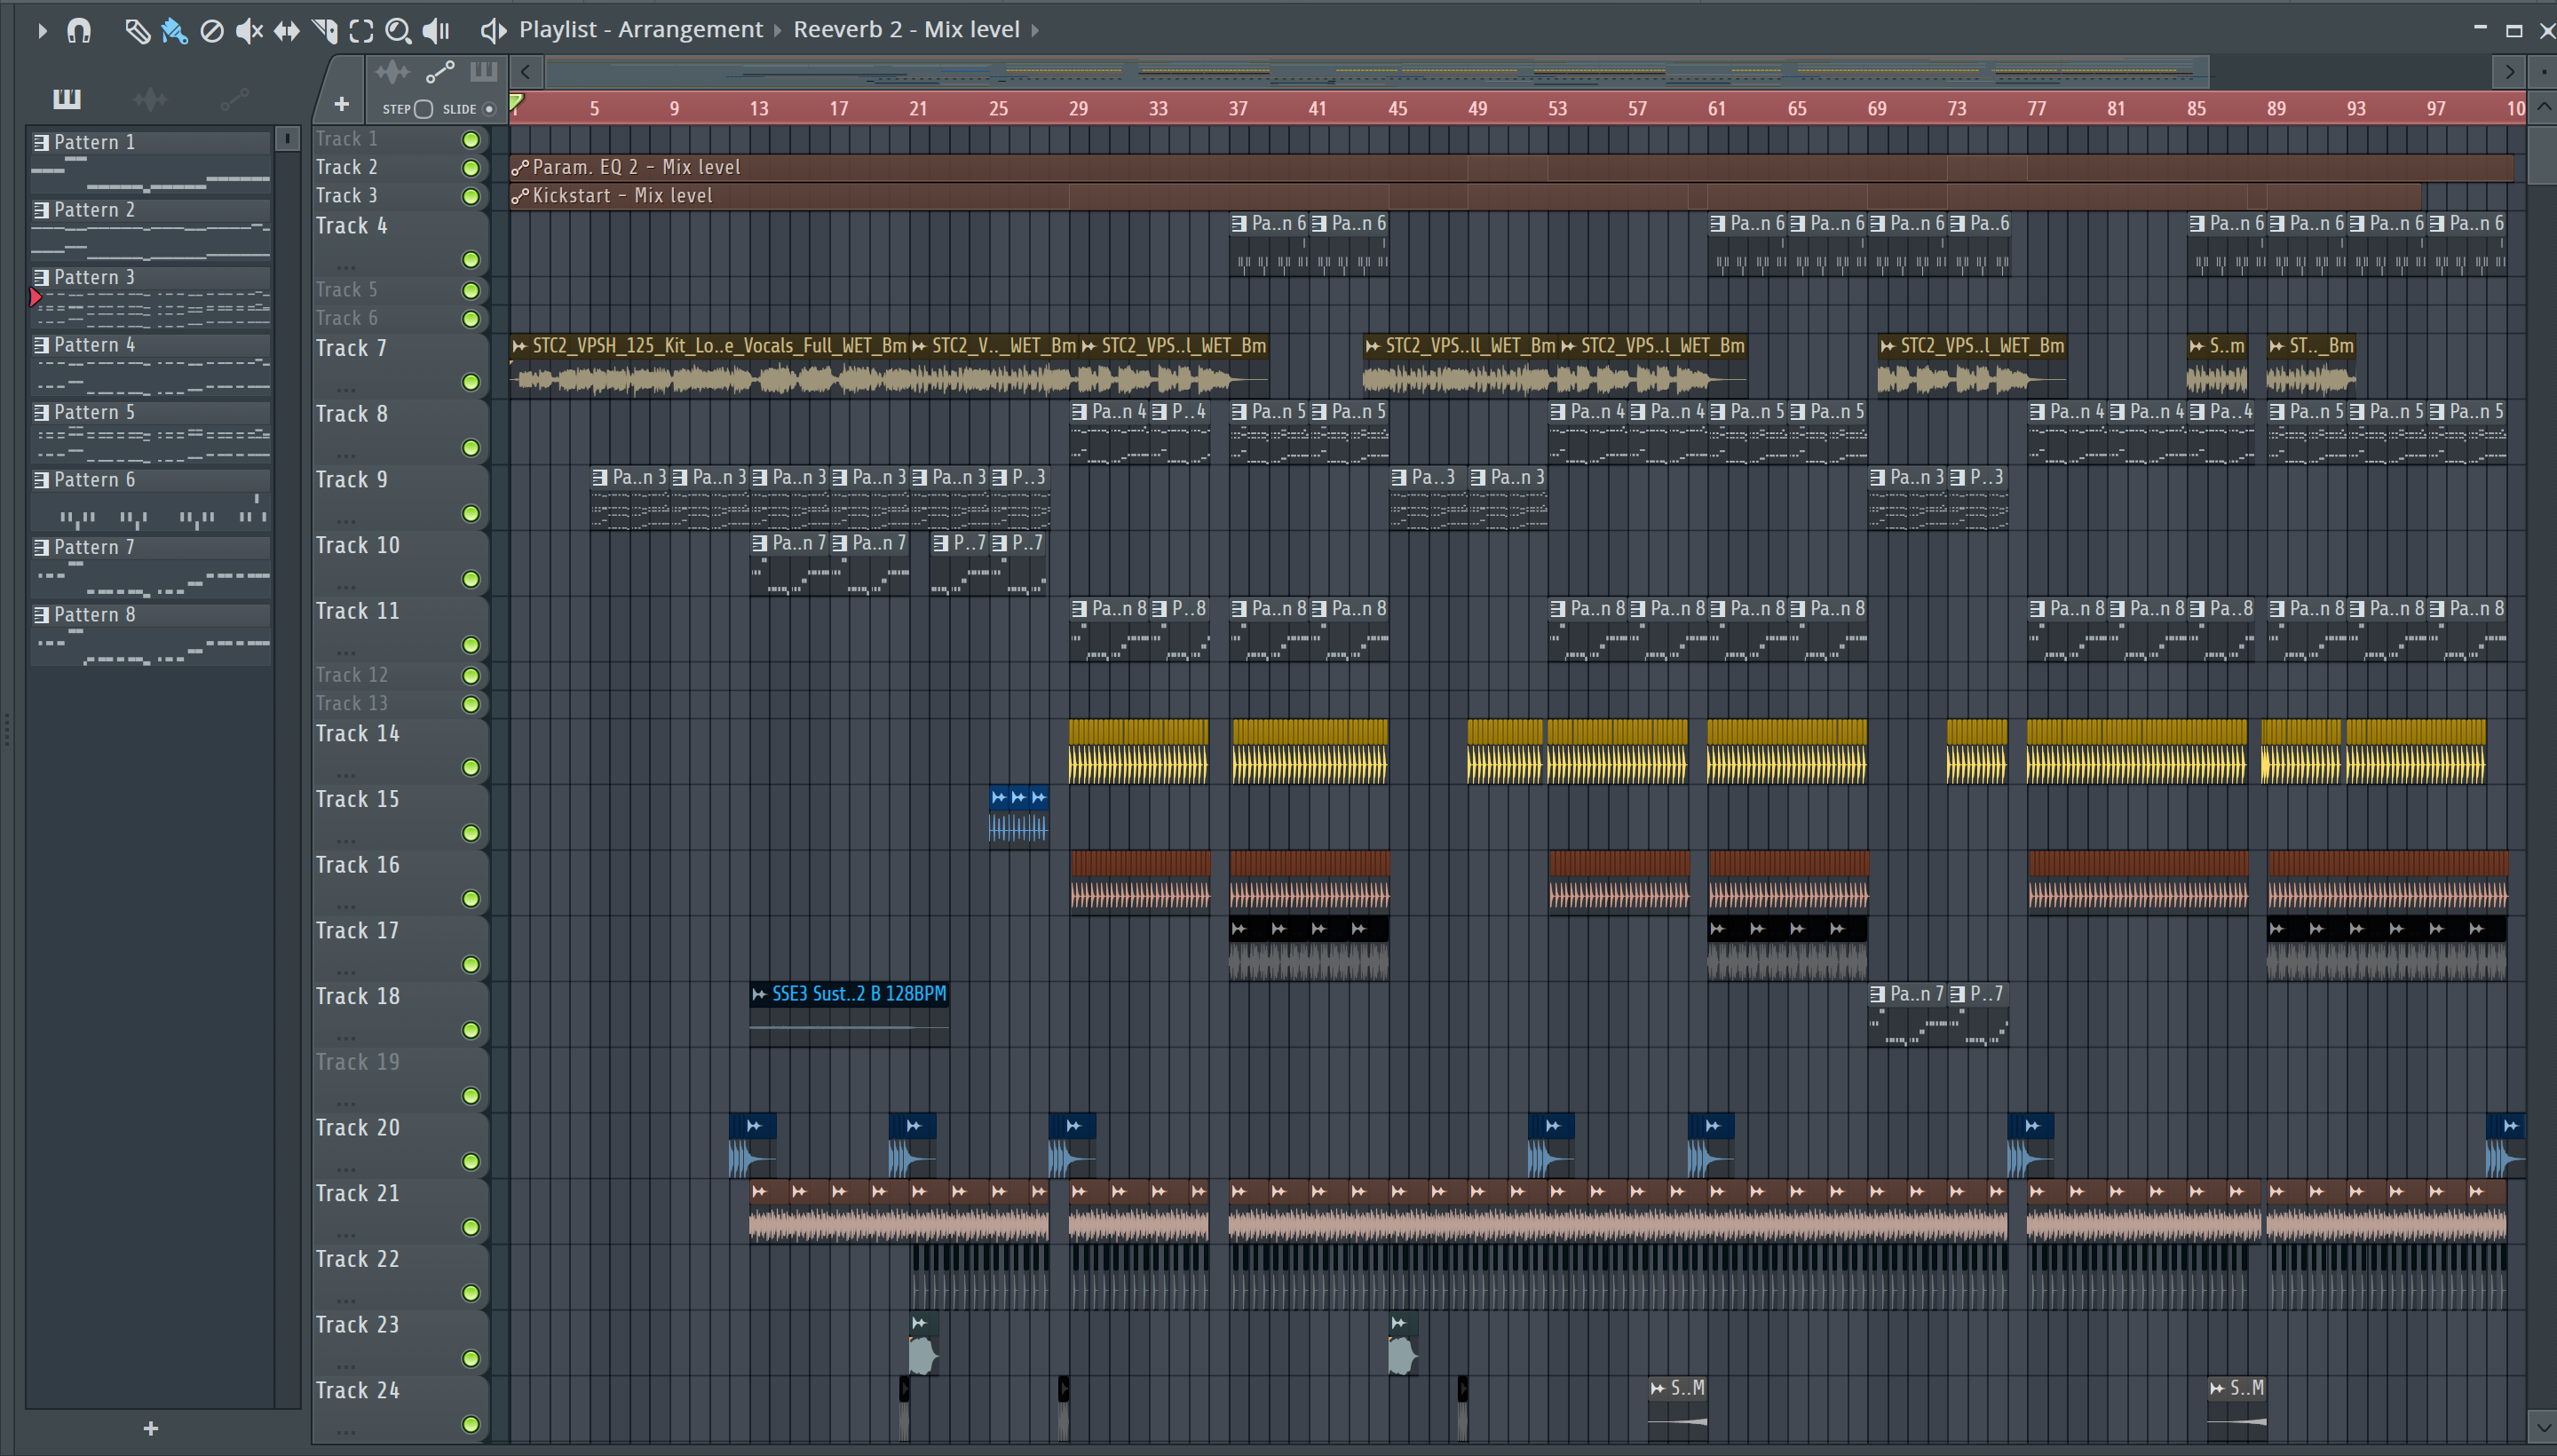Select the Delete tool
Screen dimensions: 2557x1456
pos(212,31)
